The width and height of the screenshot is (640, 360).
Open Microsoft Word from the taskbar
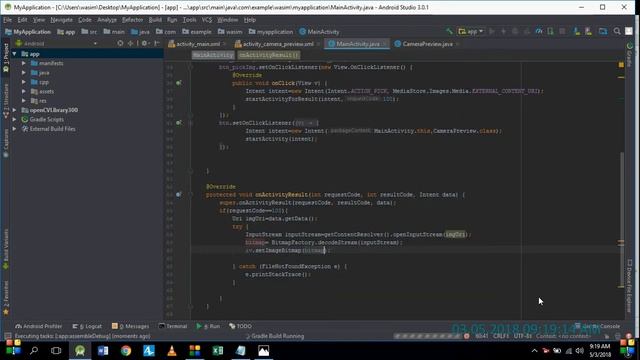[x=103, y=351]
